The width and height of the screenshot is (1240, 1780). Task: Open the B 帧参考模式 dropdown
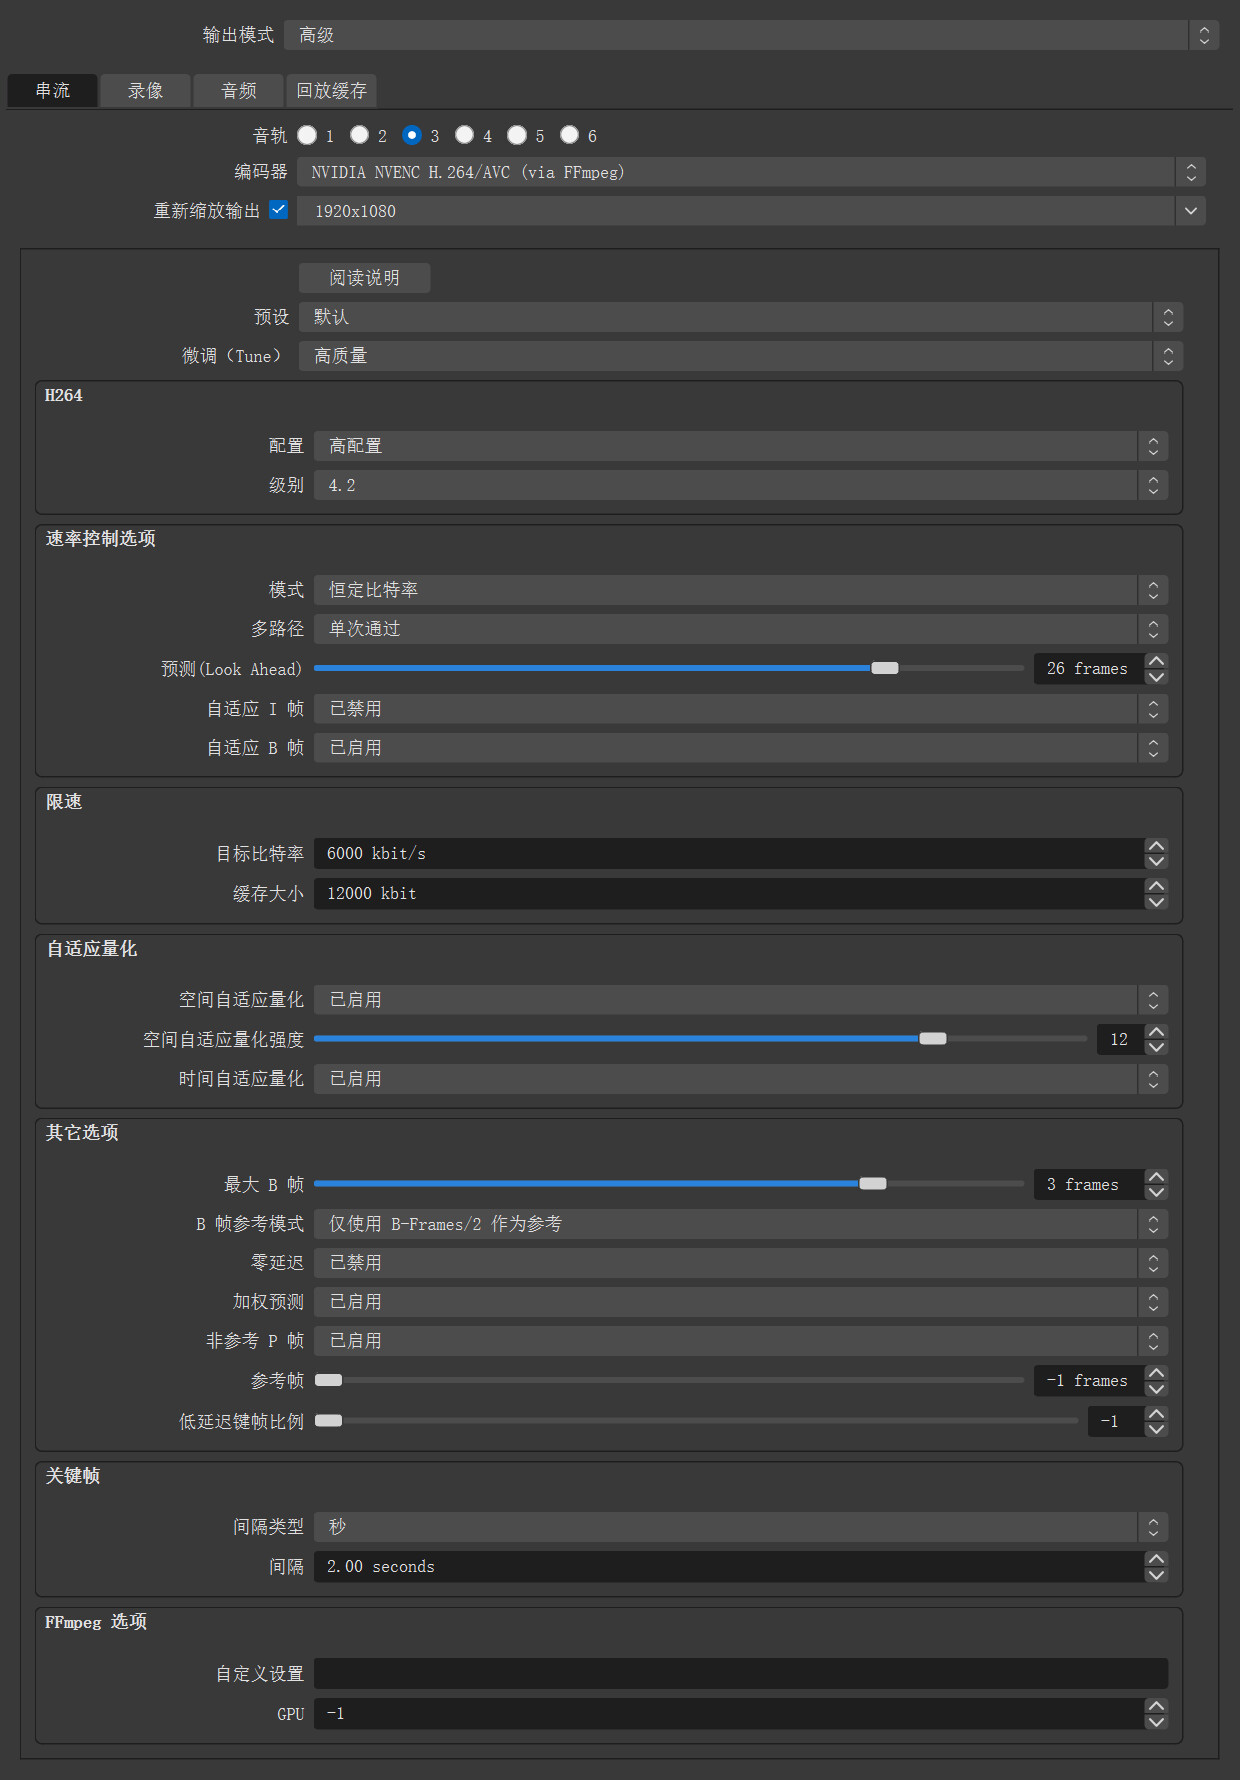tap(741, 1224)
